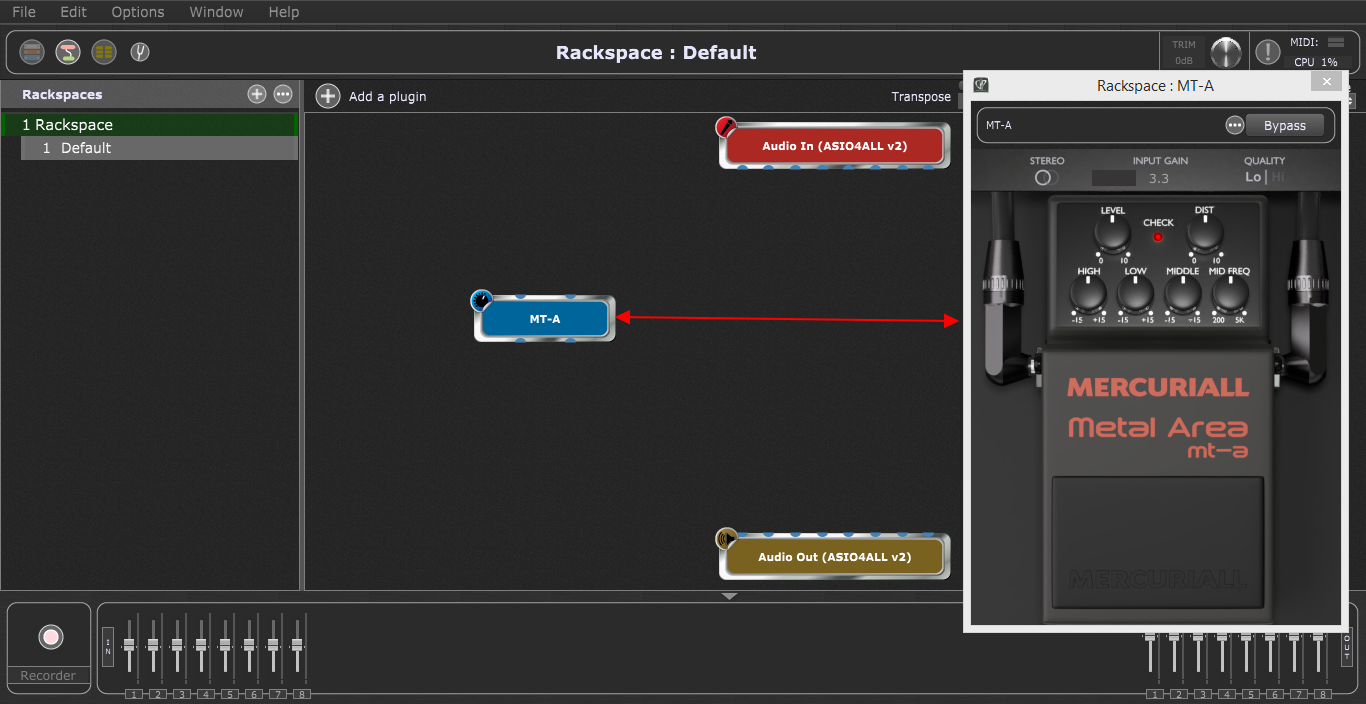Click the INPUT GAIN dark meter box
This screenshot has height=704, width=1366.
(1113, 178)
